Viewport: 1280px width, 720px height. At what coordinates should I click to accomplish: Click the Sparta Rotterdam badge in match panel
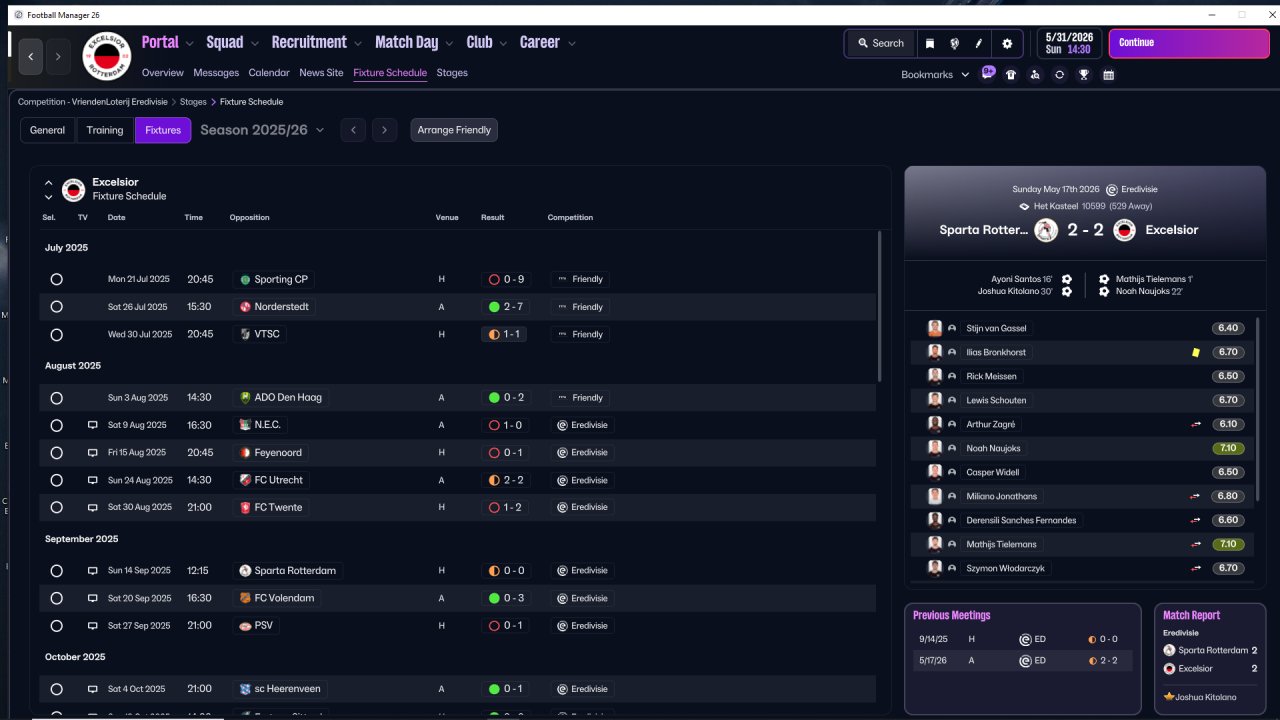pyautogui.click(x=1046, y=230)
